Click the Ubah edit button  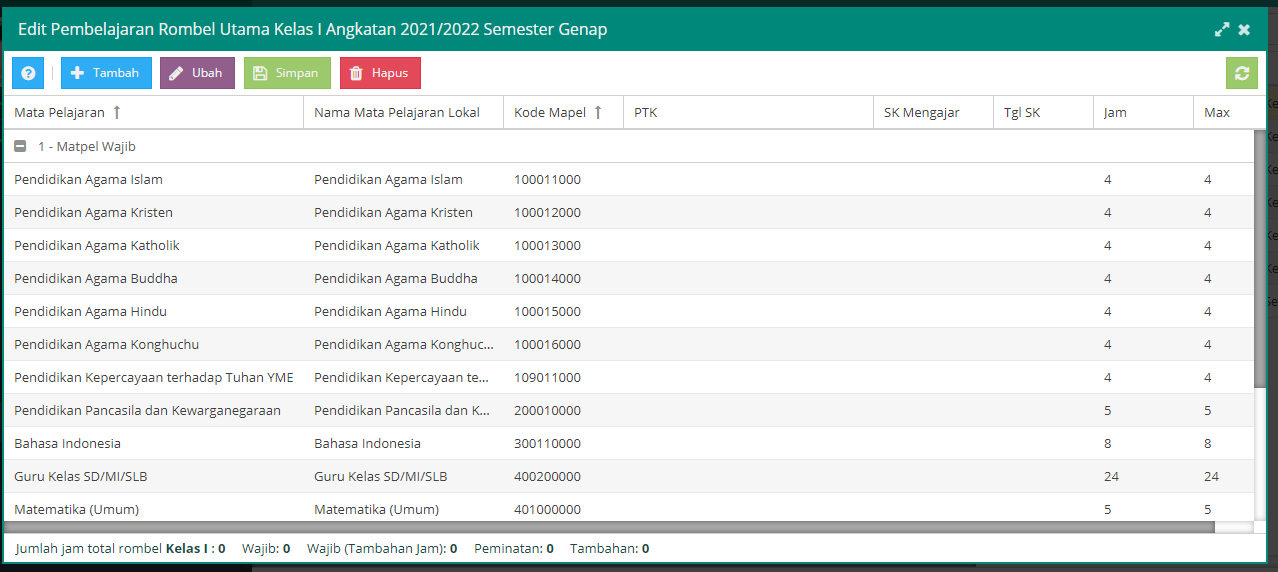197,73
